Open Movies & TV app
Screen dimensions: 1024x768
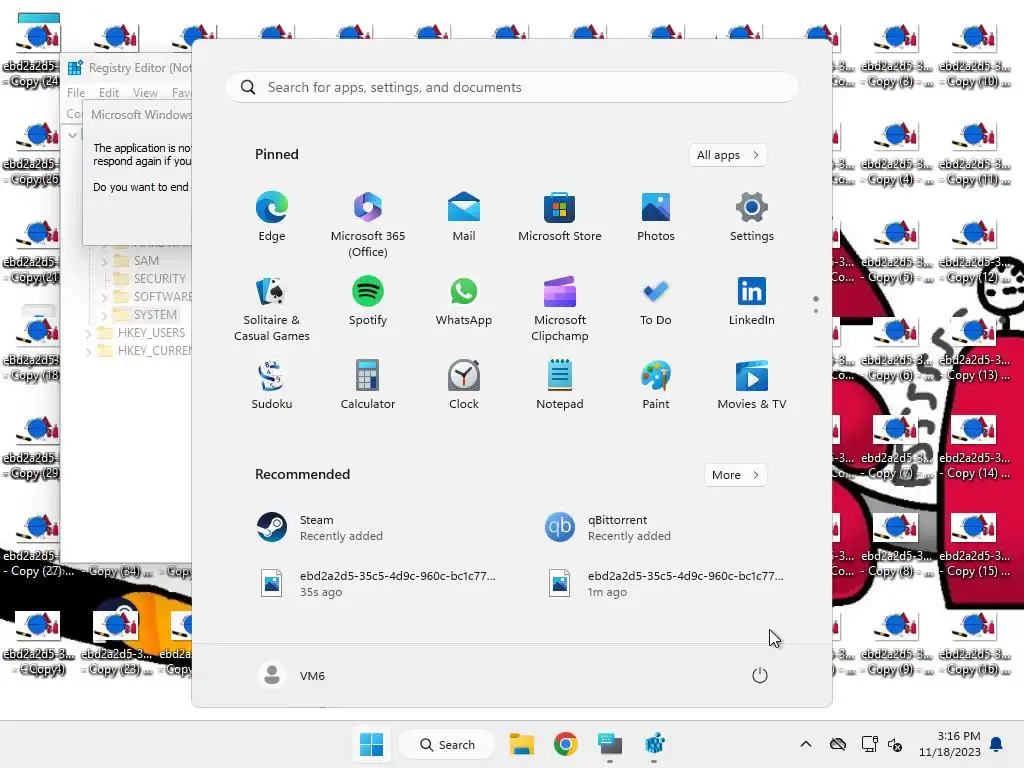point(752,385)
